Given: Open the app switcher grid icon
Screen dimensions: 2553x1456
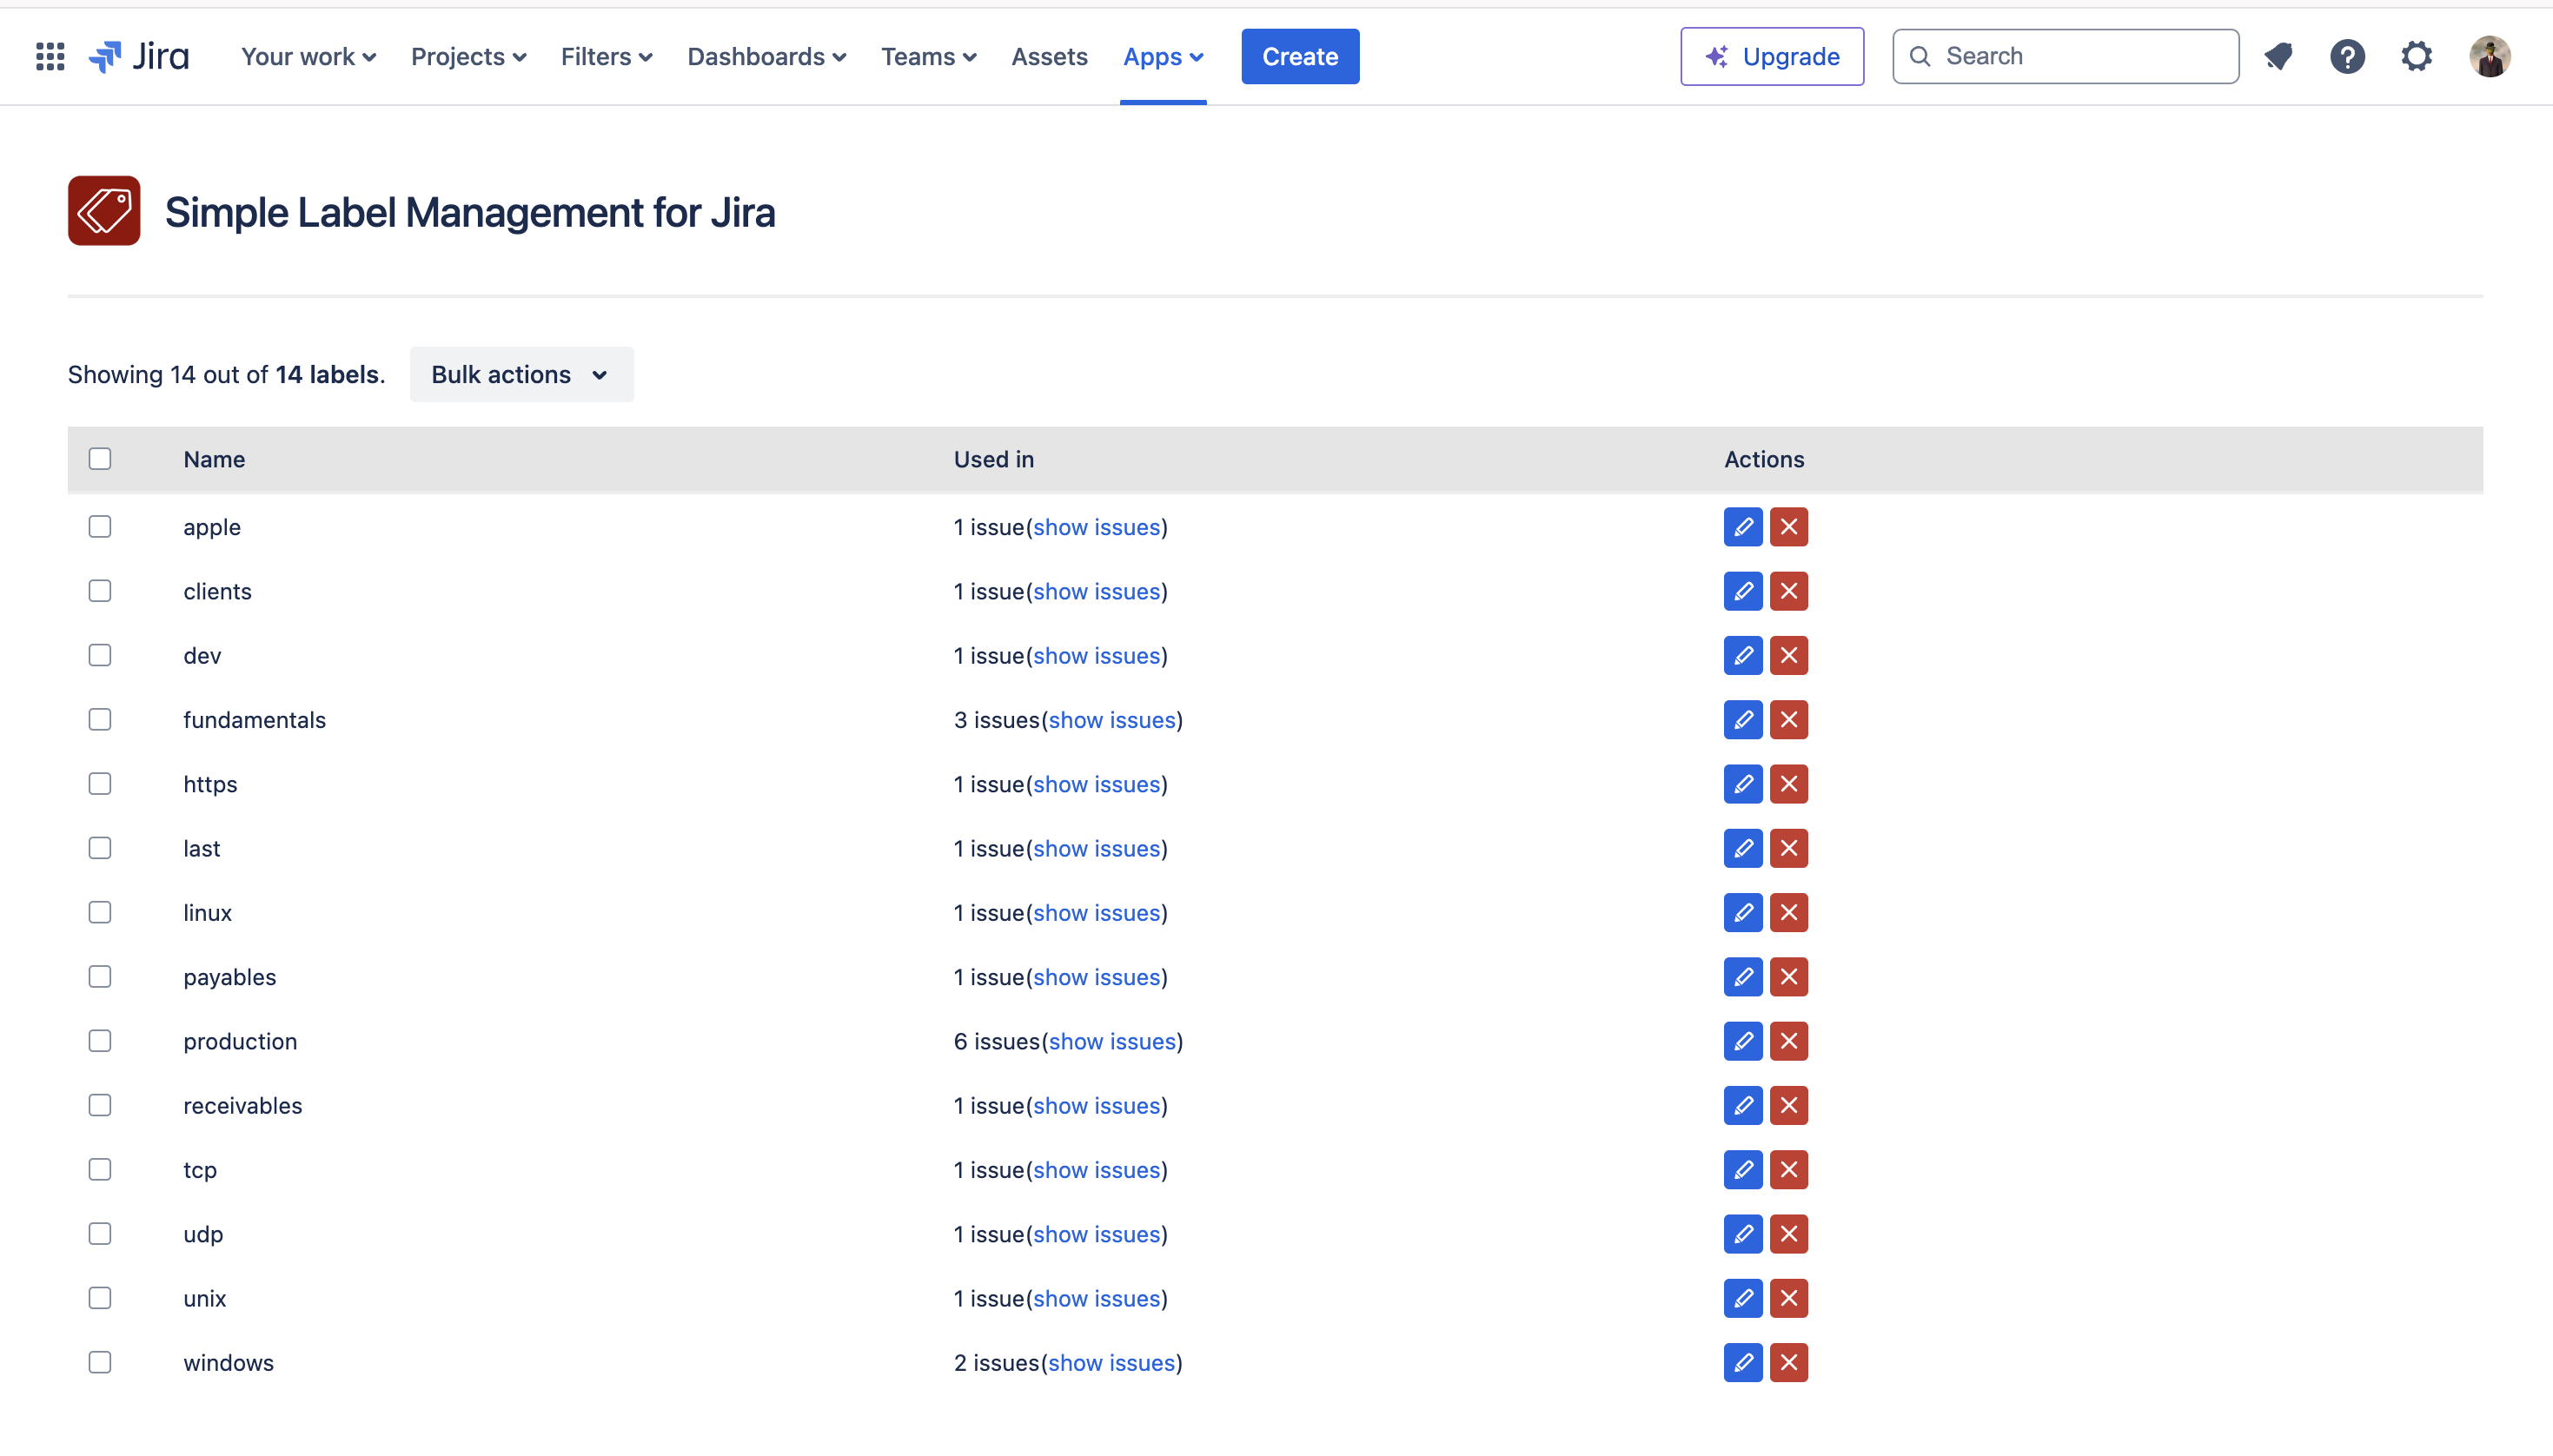Looking at the screenshot, I should 50,56.
